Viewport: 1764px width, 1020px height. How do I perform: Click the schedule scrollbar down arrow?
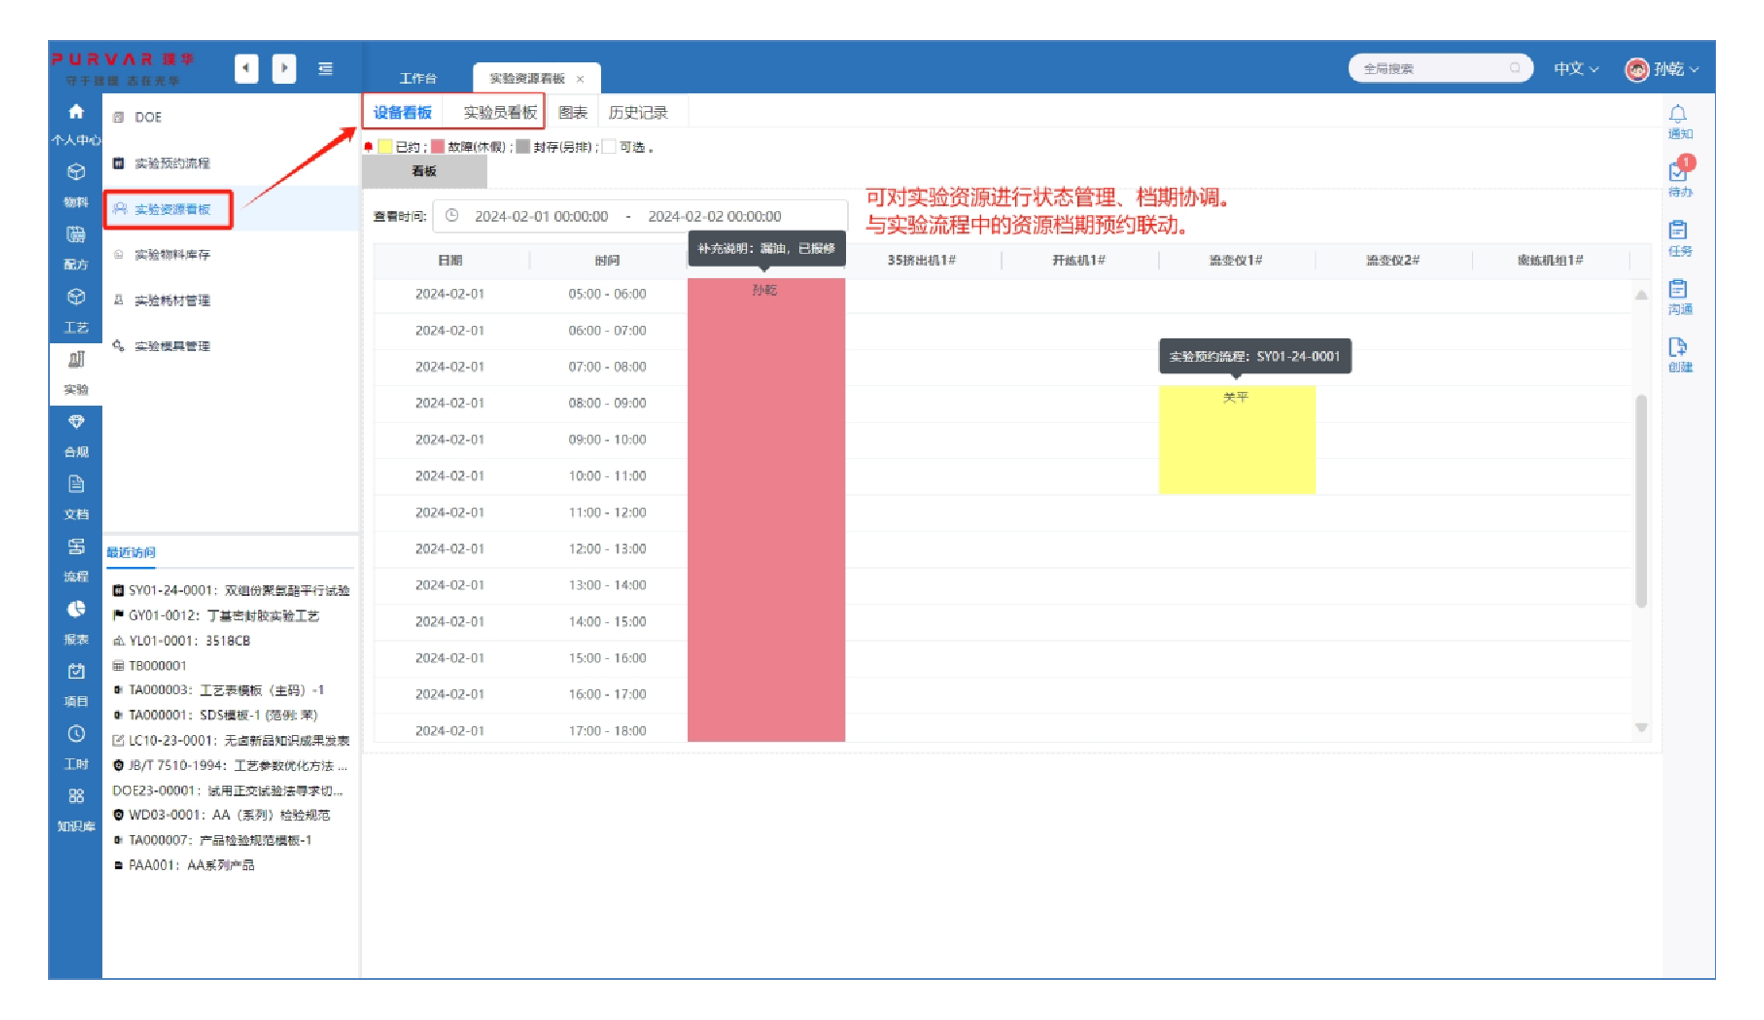(x=1641, y=728)
